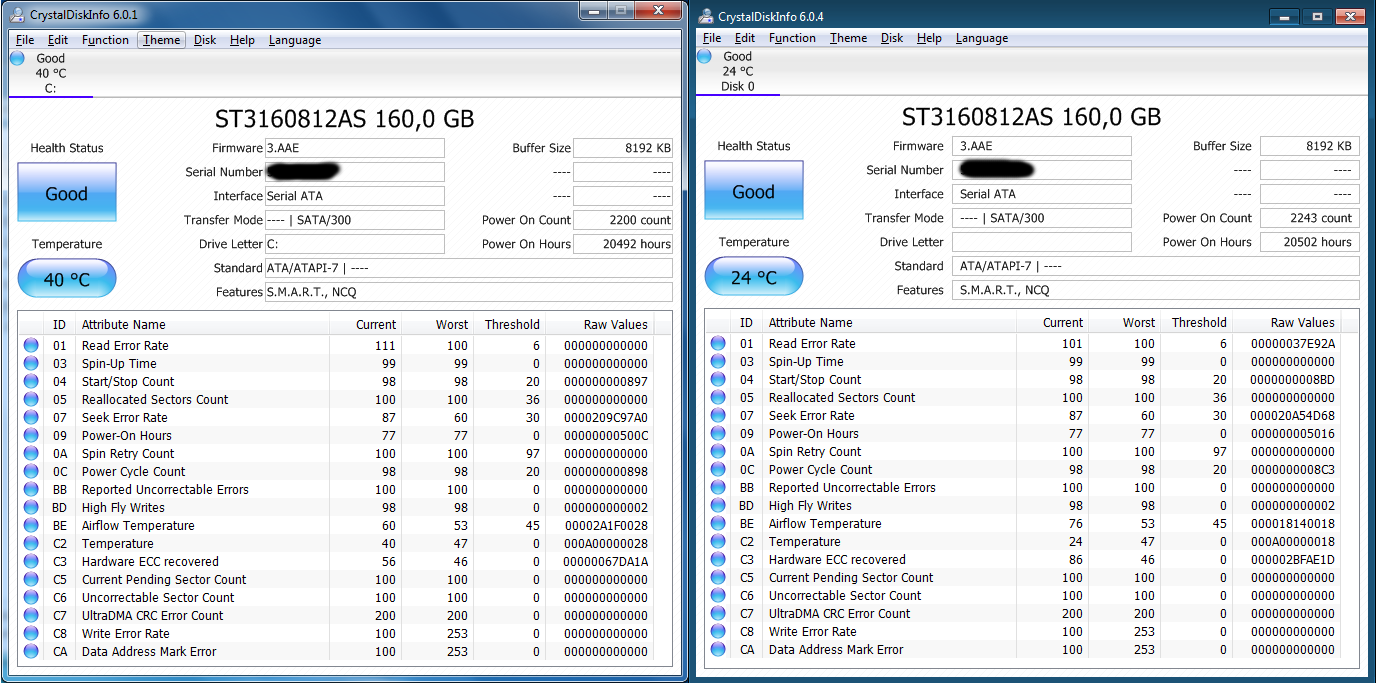
Task: Click status orb for Reallocated Sectors Count, 6.0.1 window
Action: tap(31, 399)
